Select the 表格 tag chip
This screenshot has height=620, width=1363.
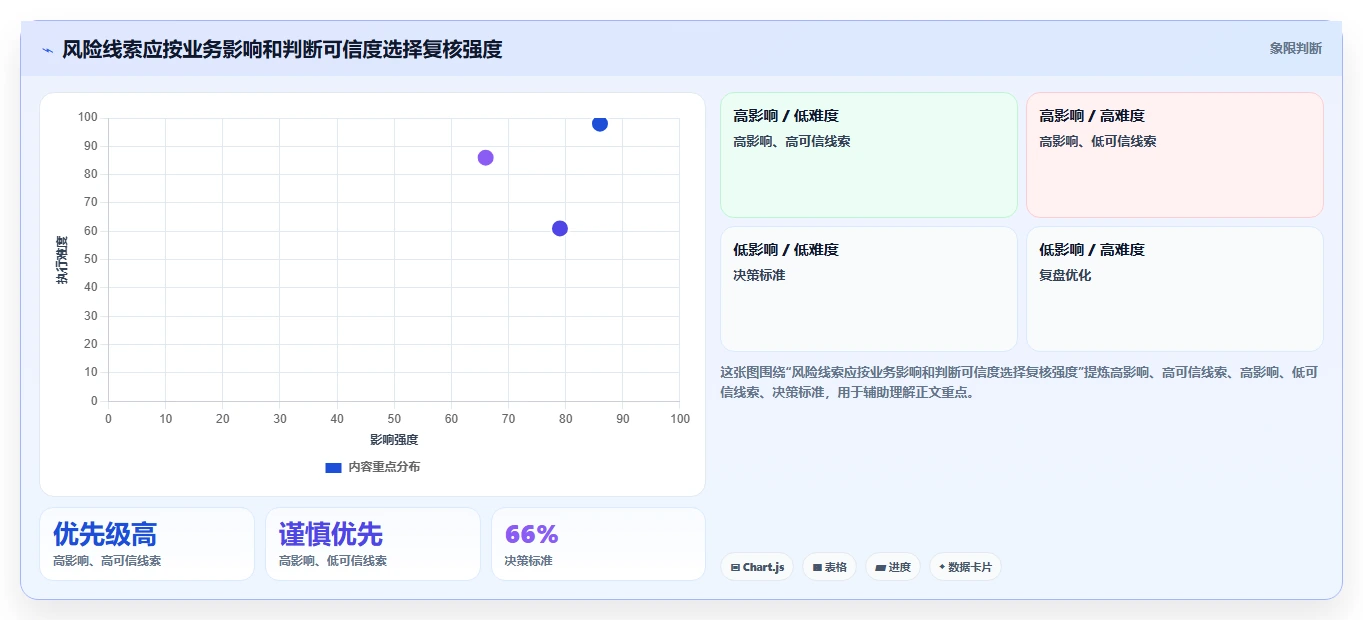click(829, 567)
